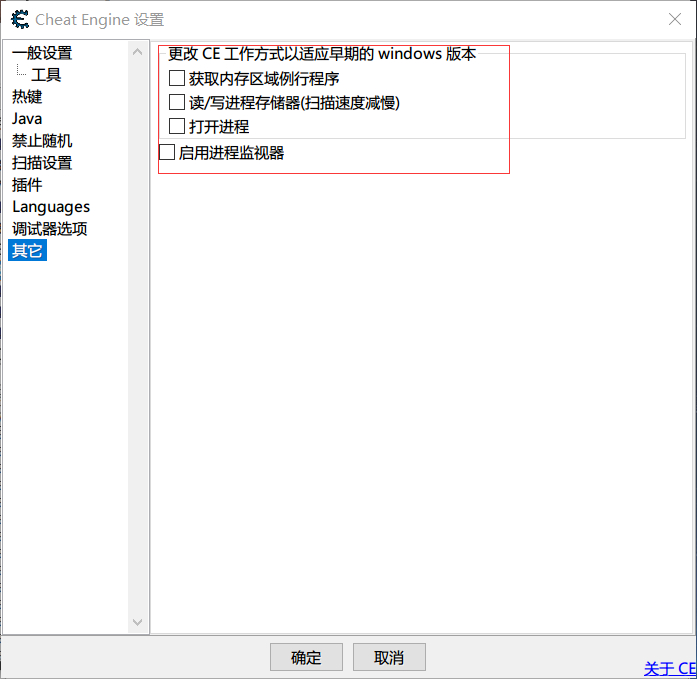Click the sidebar scroll up arrow
The height and width of the screenshot is (679, 697).
click(138, 52)
